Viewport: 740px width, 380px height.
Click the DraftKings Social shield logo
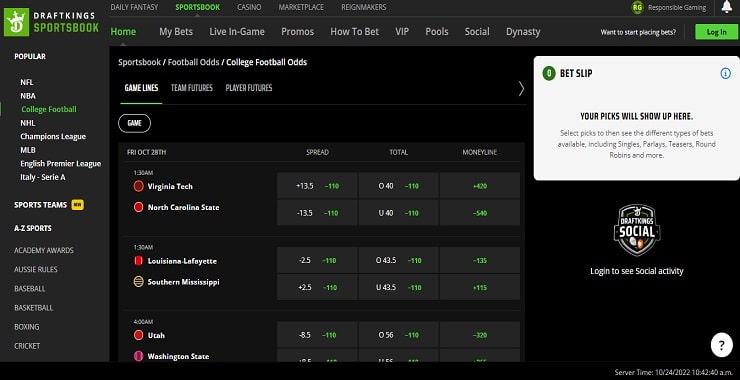click(x=637, y=230)
